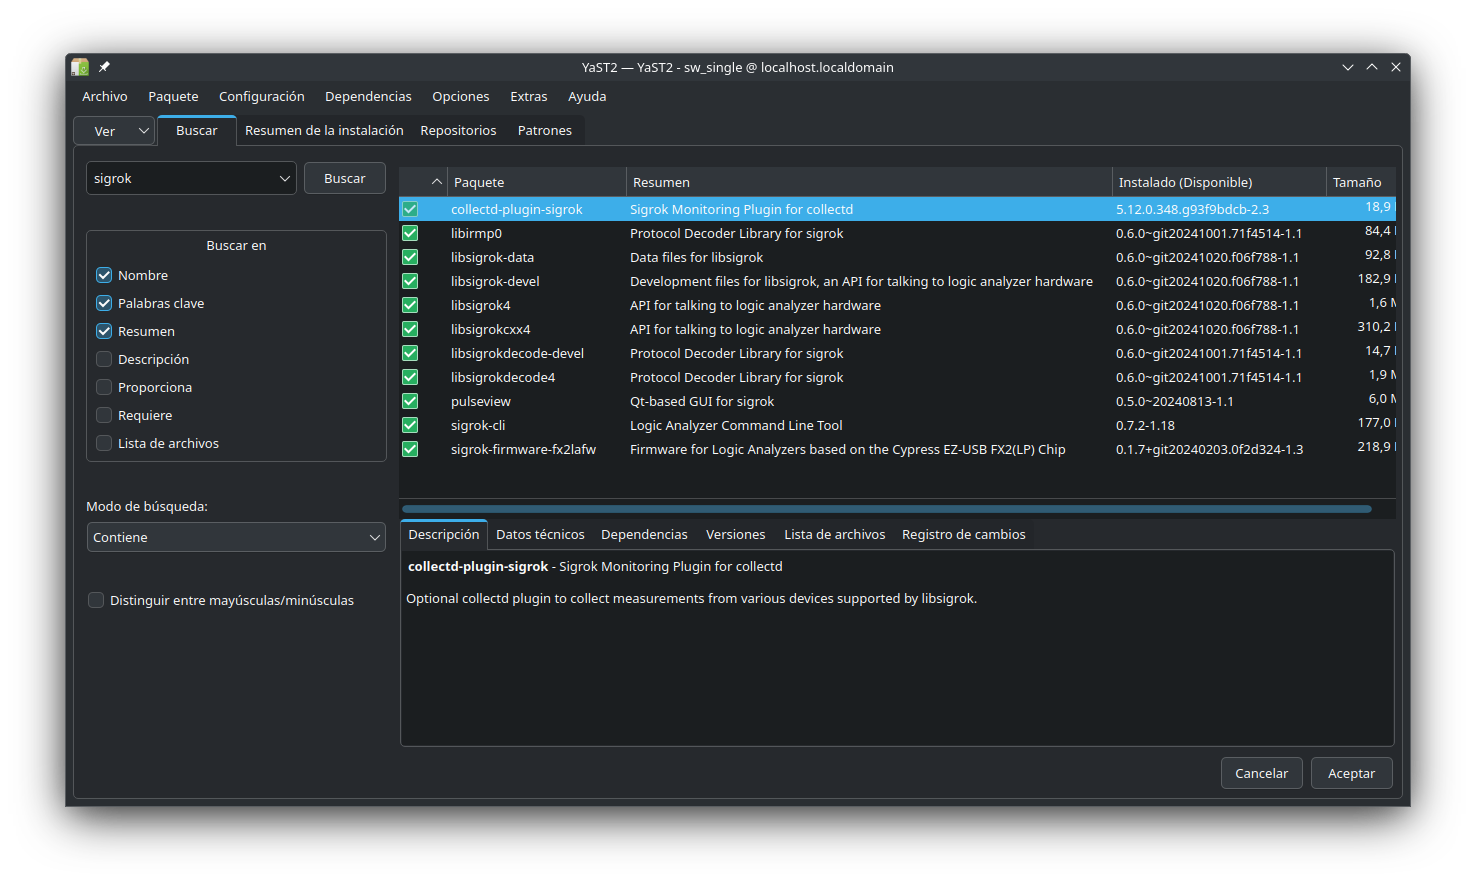Open the Lista de archivos details tab
Screen dimensions: 1476x884
point(835,534)
